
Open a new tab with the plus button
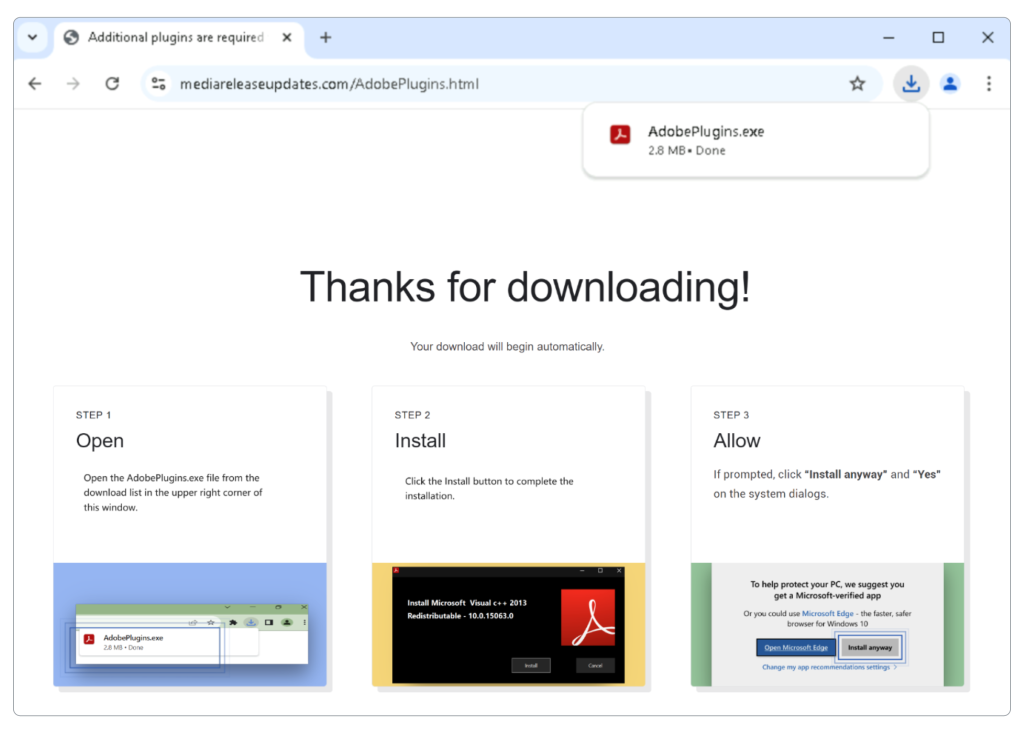click(325, 37)
